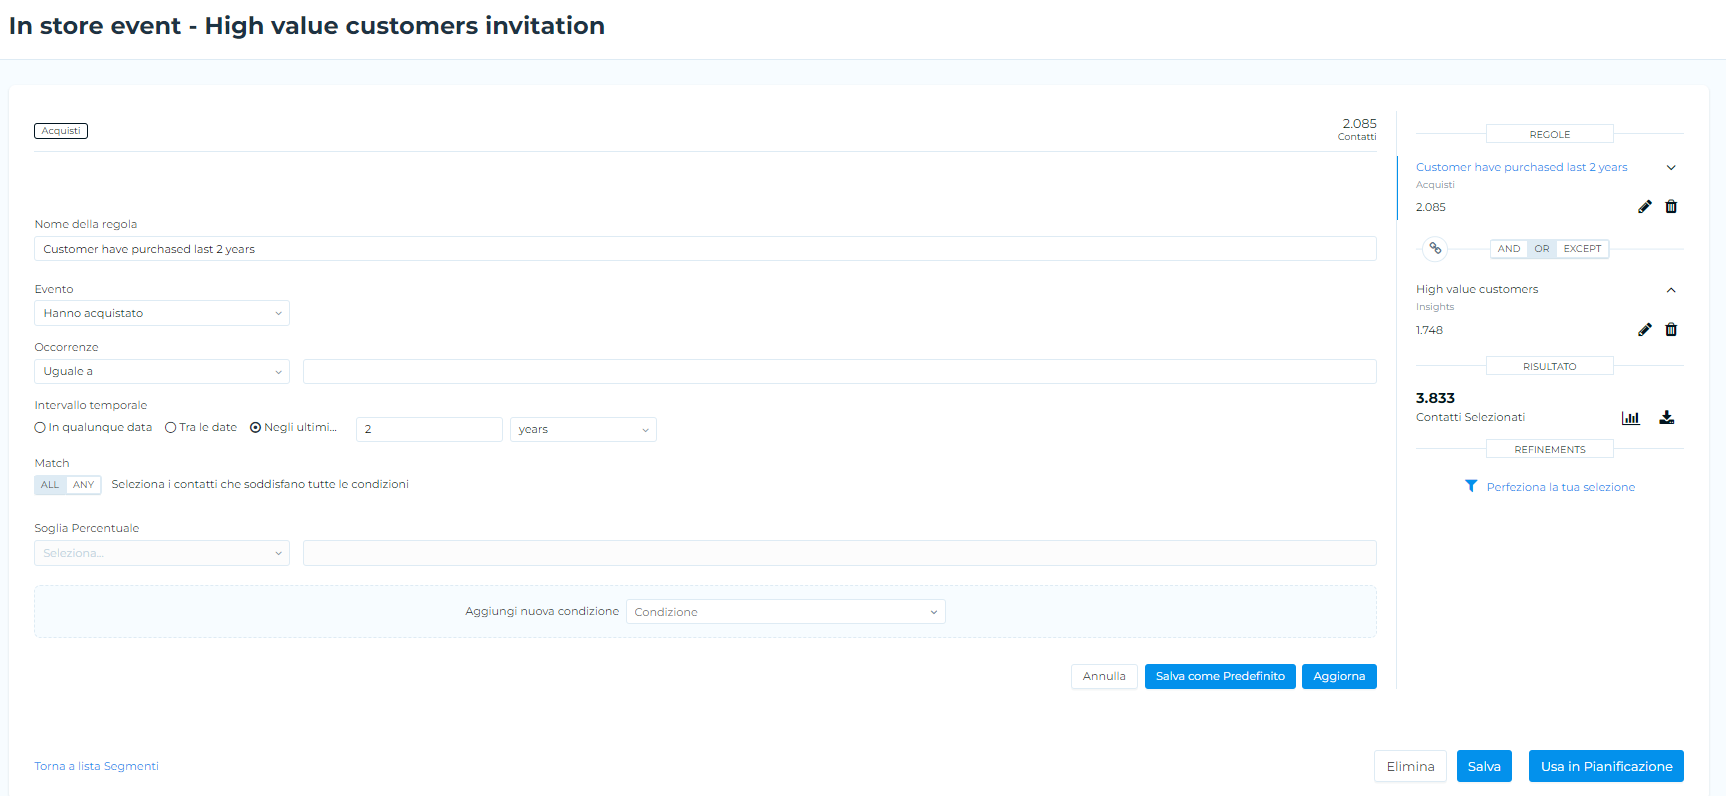Edit the High value customers rule pencil
The width and height of the screenshot is (1726, 796).
point(1644,330)
